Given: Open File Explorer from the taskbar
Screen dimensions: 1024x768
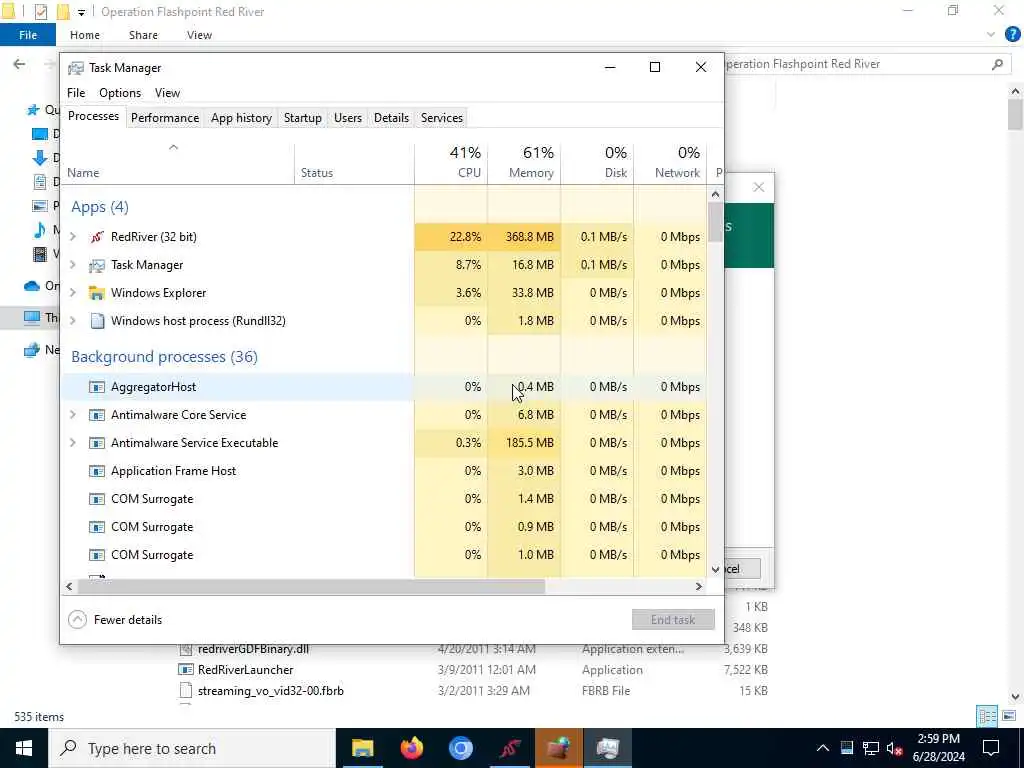Looking at the screenshot, I should click(362, 748).
